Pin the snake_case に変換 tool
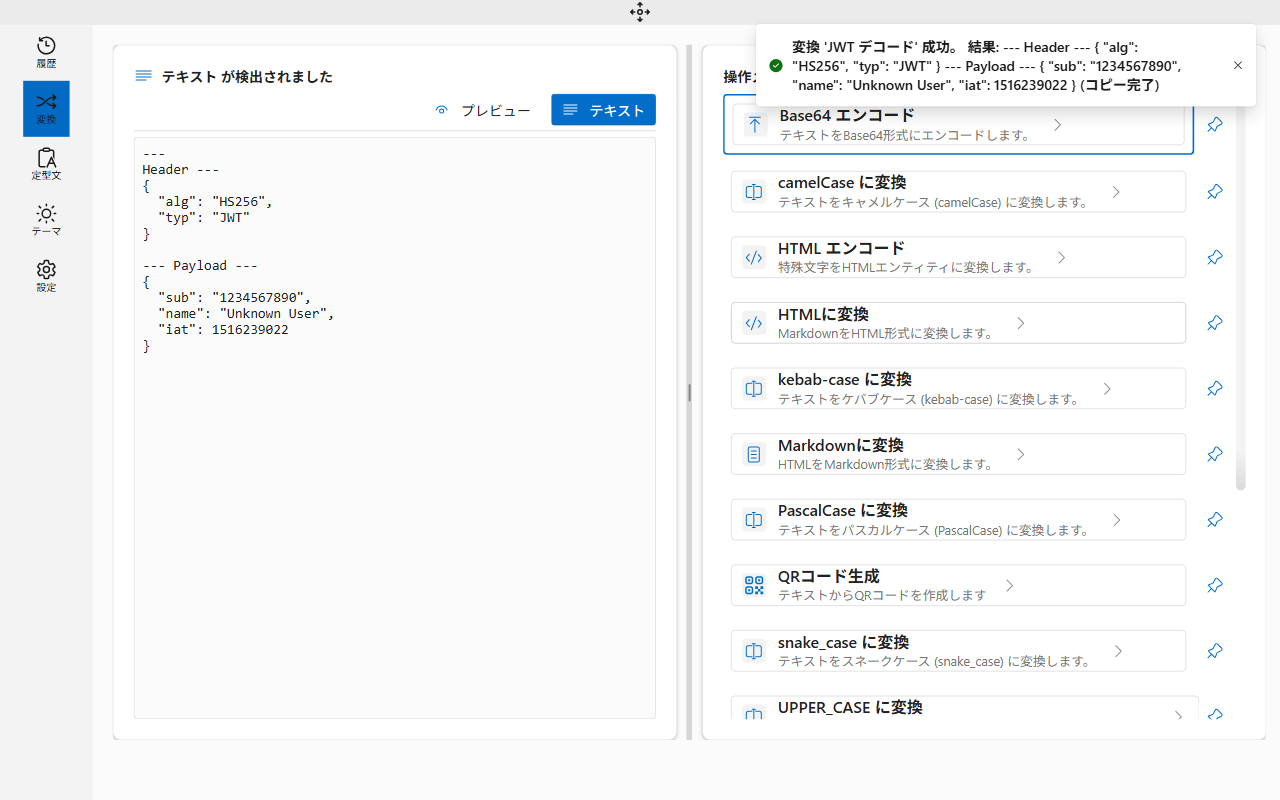 tap(1214, 650)
